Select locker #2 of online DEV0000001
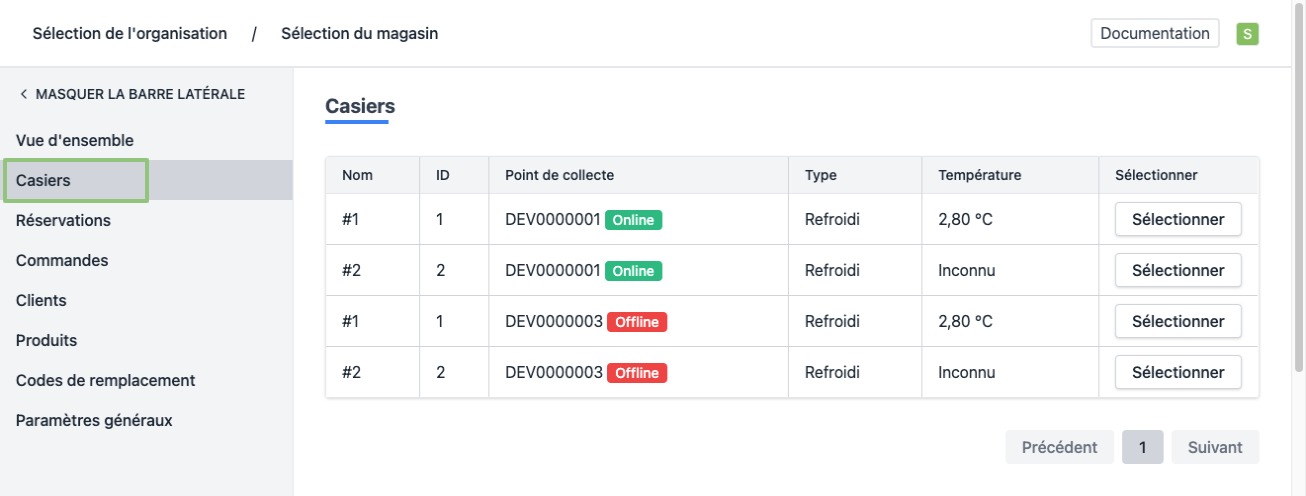Image resolution: width=1306 pixels, height=496 pixels. pos(1177,270)
